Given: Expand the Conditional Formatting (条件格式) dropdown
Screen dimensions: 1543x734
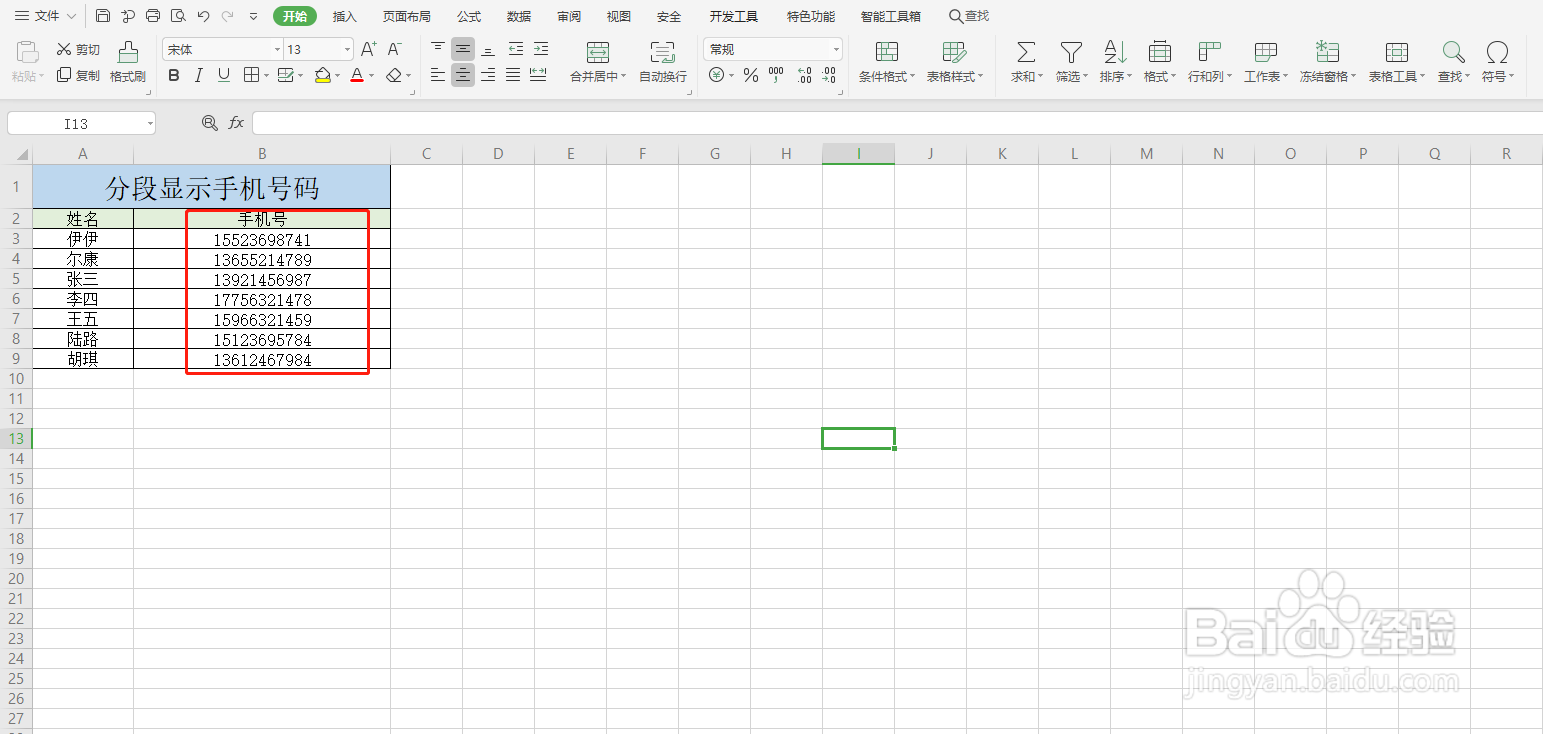Looking at the screenshot, I should click(x=912, y=77).
